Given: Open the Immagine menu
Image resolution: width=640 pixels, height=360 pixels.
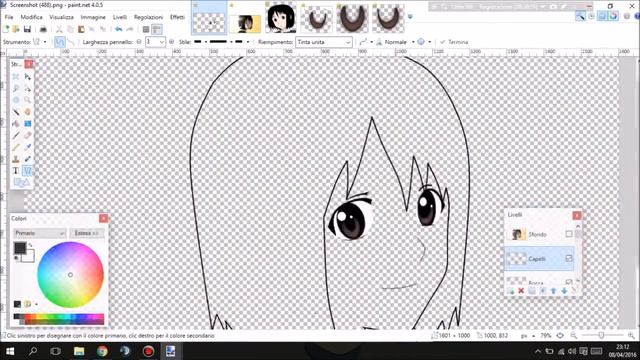Looking at the screenshot, I should click(x=93, y=17).
